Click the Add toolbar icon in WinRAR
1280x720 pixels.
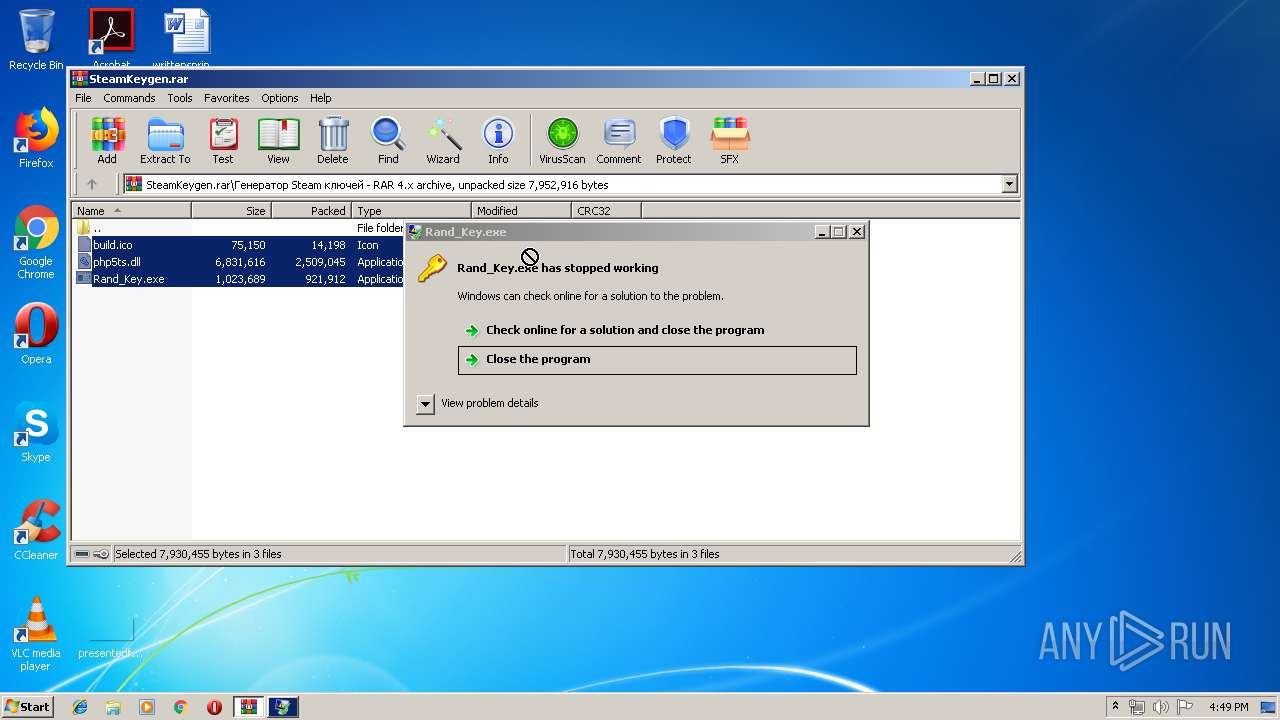point(107,141)
